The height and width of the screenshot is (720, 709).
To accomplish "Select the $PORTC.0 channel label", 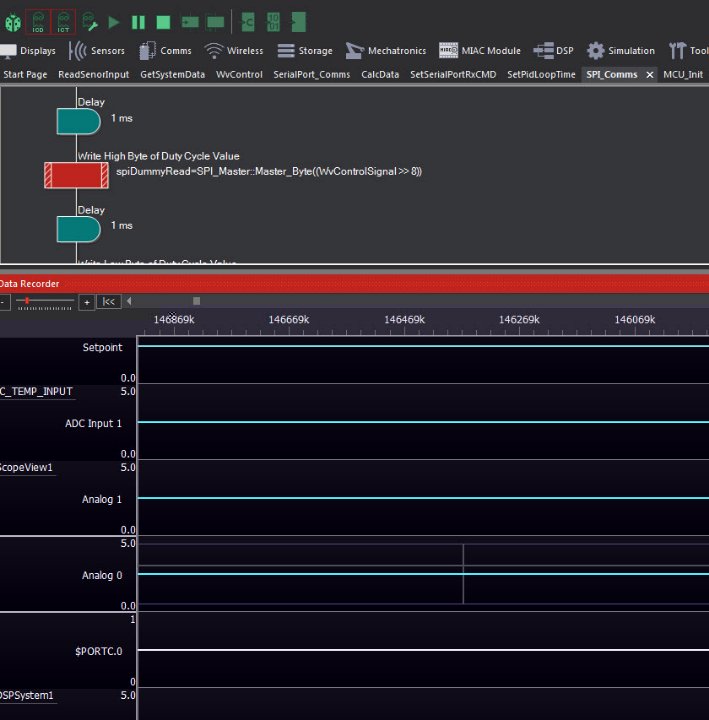I will pos(99,652).
